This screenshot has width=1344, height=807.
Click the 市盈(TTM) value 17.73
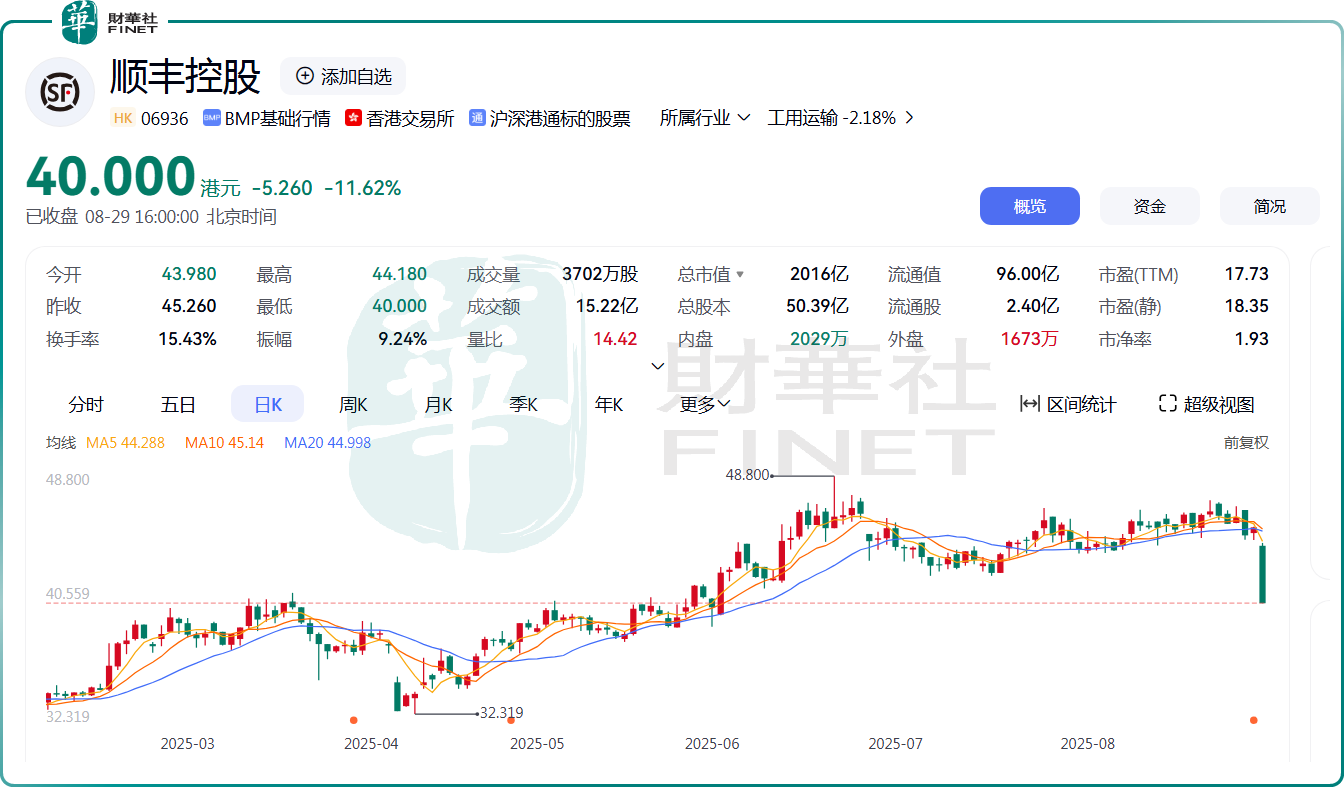pyautogui.click(x=1246, y=274)
